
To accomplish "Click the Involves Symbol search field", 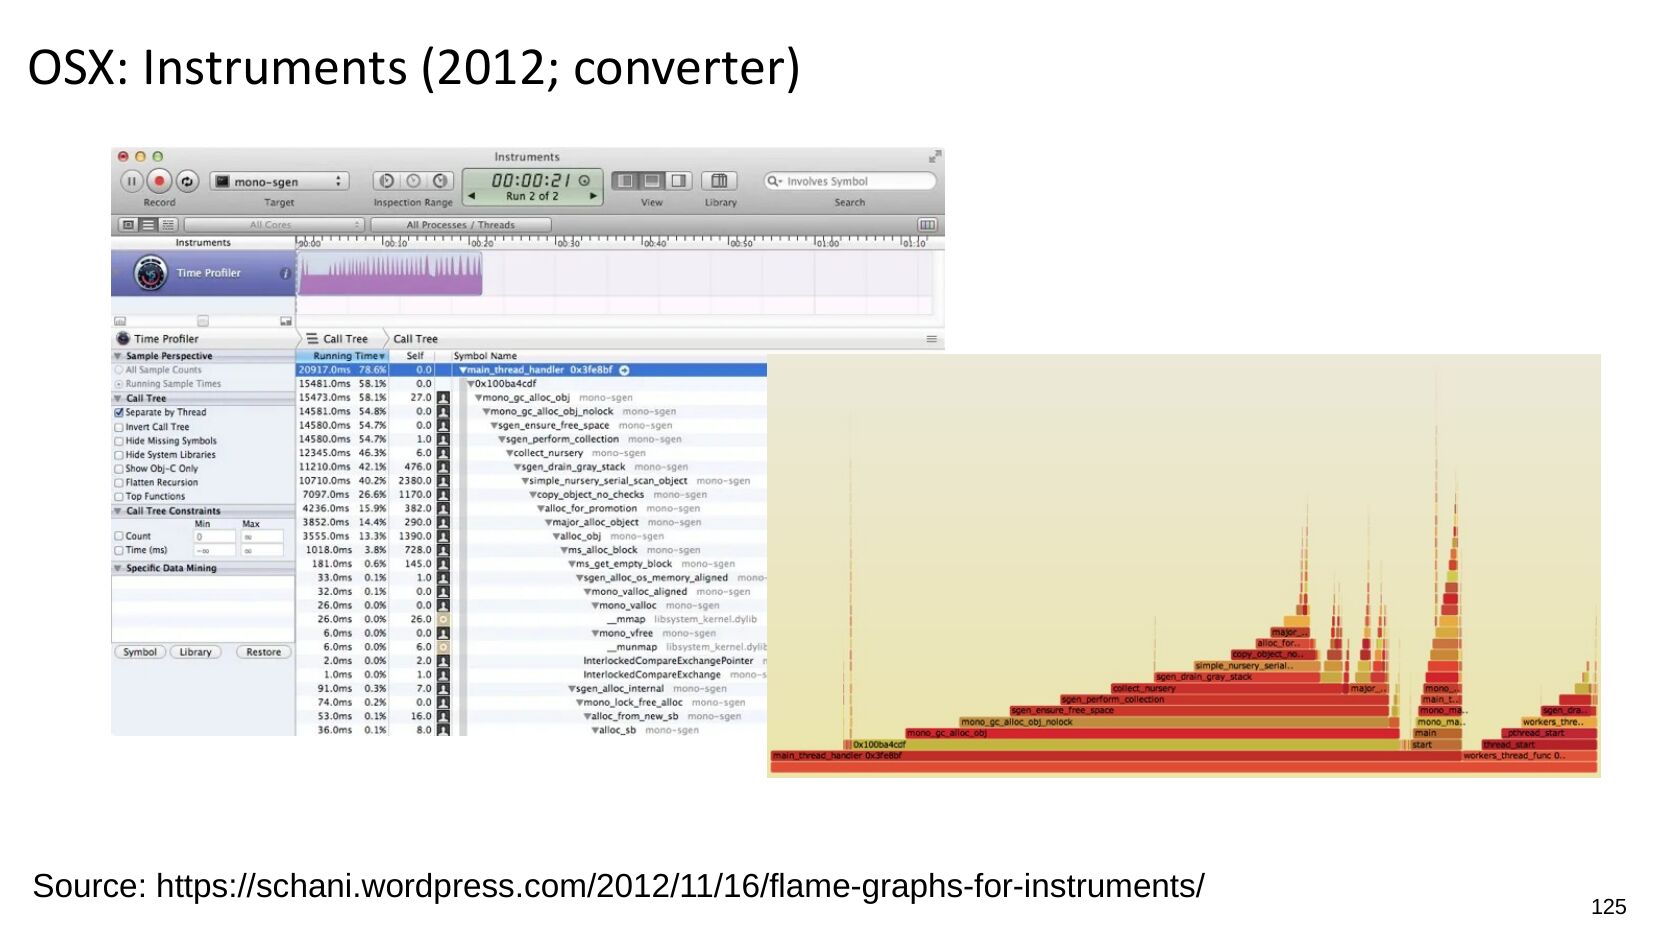I will pos(855,181).
